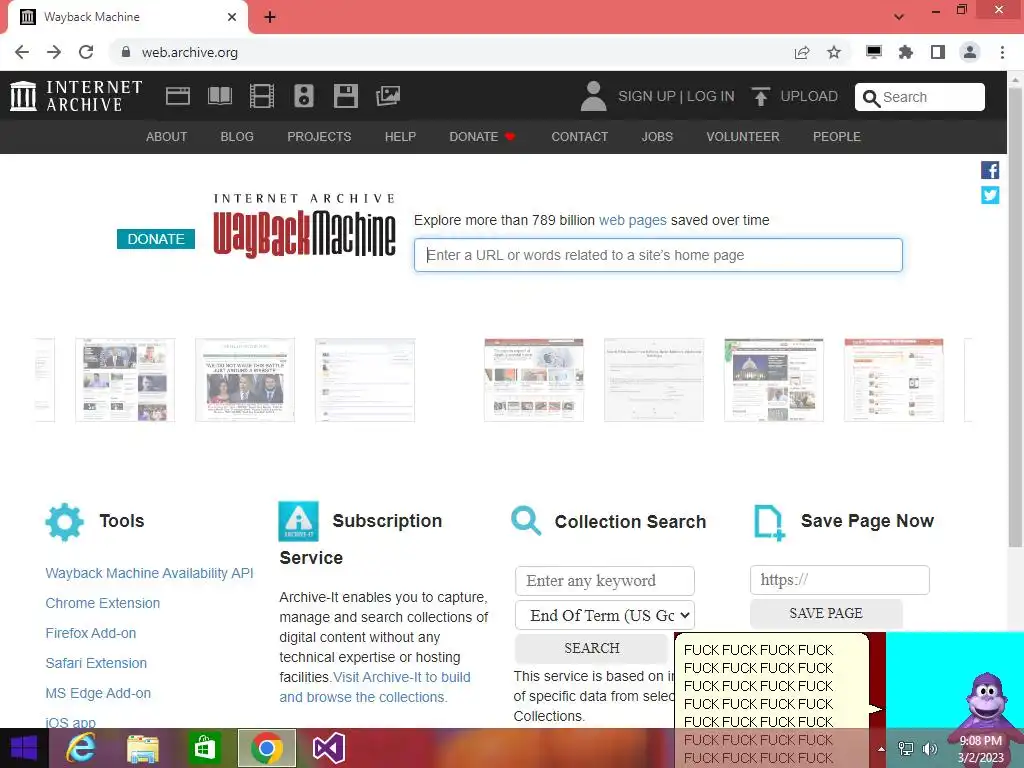The height and width of the screenshot is (768, 1024).
Task: Click the SIGN UP | LOG IN link
Action: [676, 96]
